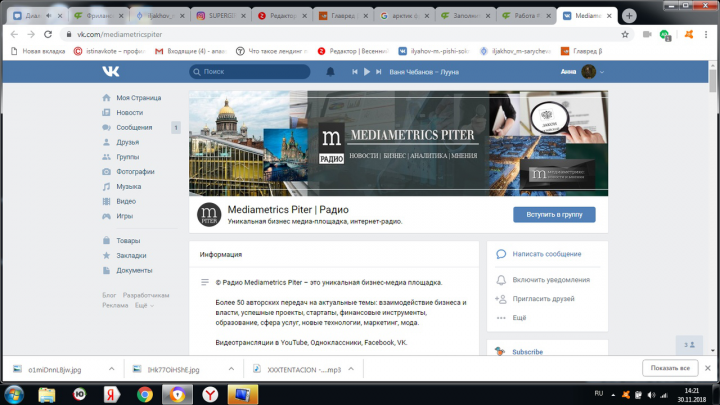Click the Реклама footer link
The width and height of the screenshot is (720, 405).
[115, 305]
